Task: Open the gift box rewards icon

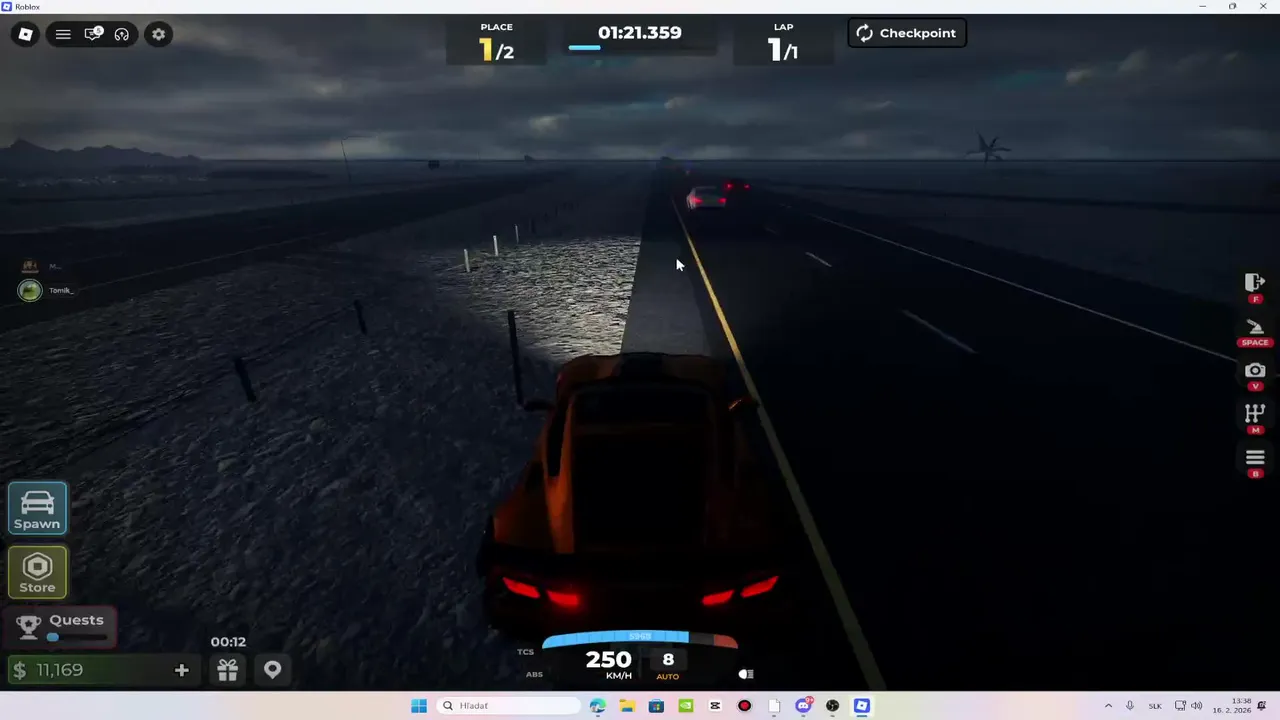Action: [228, 670]
